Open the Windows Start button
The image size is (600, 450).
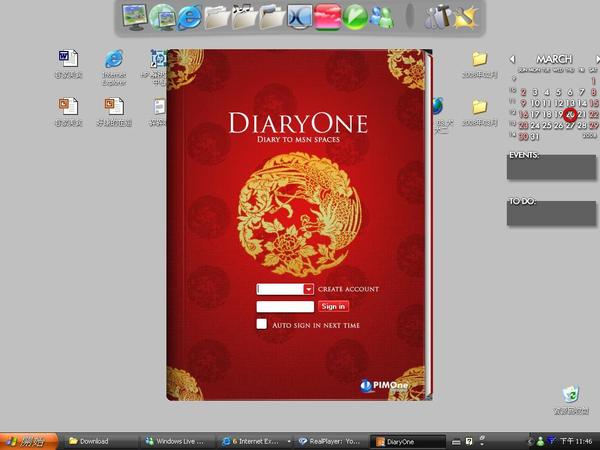pyautogui.click(x=29, y=441)
